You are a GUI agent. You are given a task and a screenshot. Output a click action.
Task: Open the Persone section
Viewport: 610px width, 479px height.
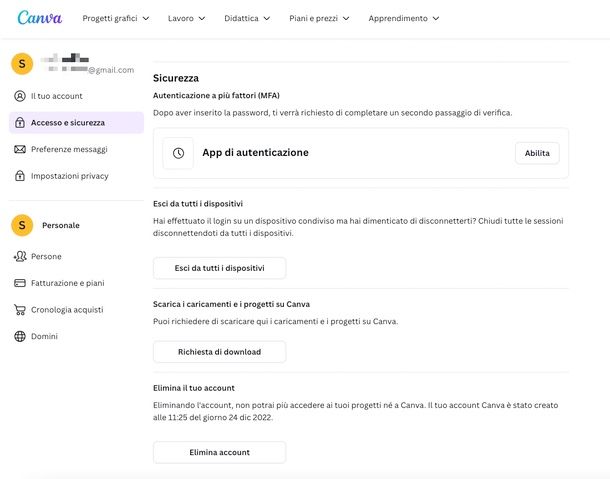pyautogui.click(x=76, y=256)
